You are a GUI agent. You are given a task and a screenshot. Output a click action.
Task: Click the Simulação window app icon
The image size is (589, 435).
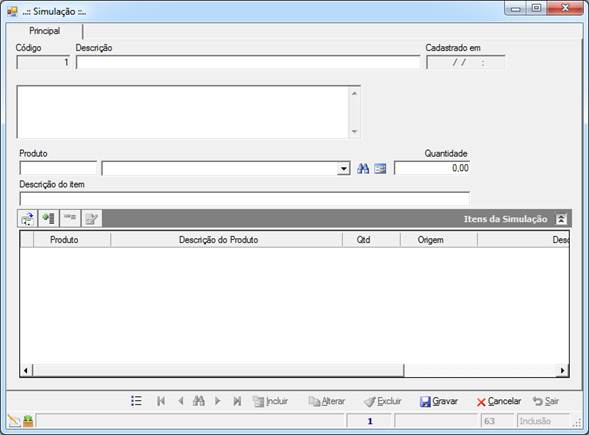pyautogui.click(x=12, y=11)
